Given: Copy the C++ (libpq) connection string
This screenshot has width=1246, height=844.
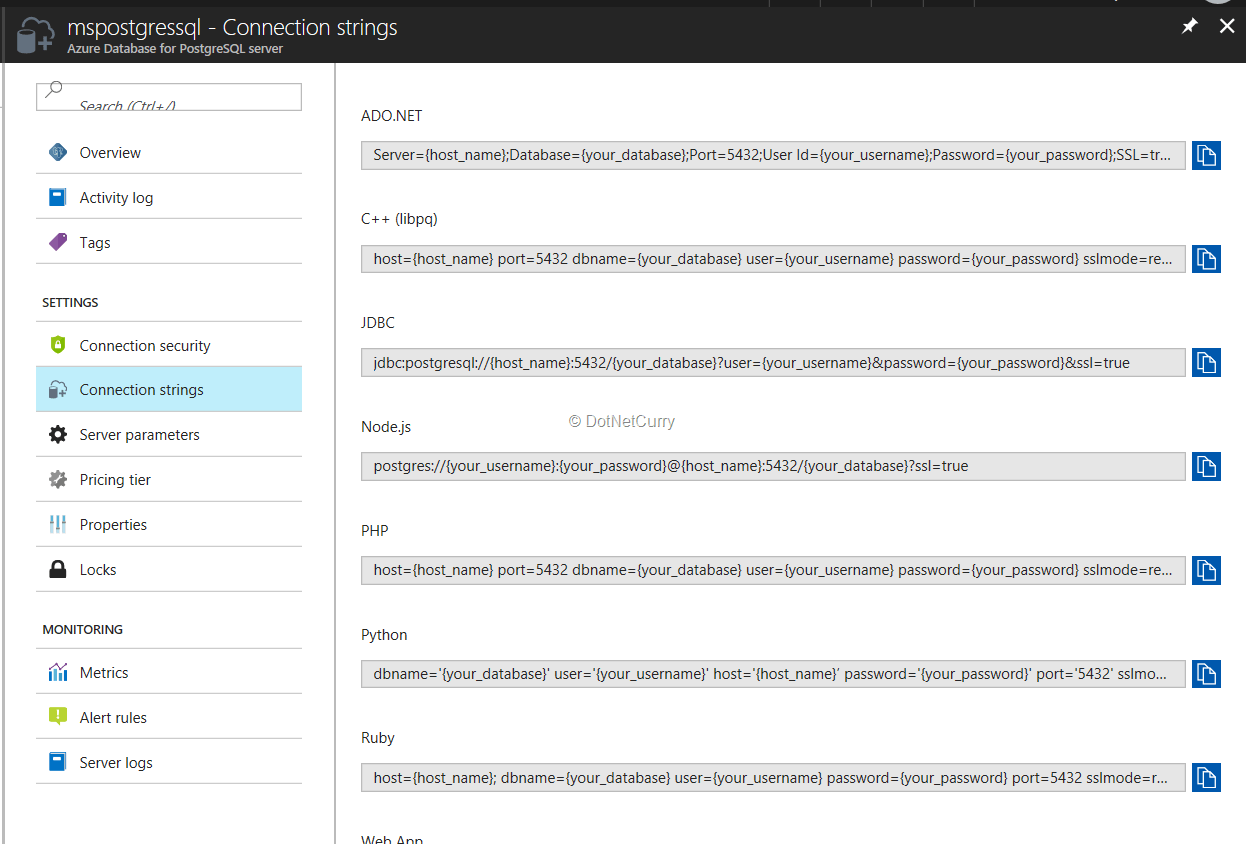Looking at the screenshot, I should [1206, 259].
